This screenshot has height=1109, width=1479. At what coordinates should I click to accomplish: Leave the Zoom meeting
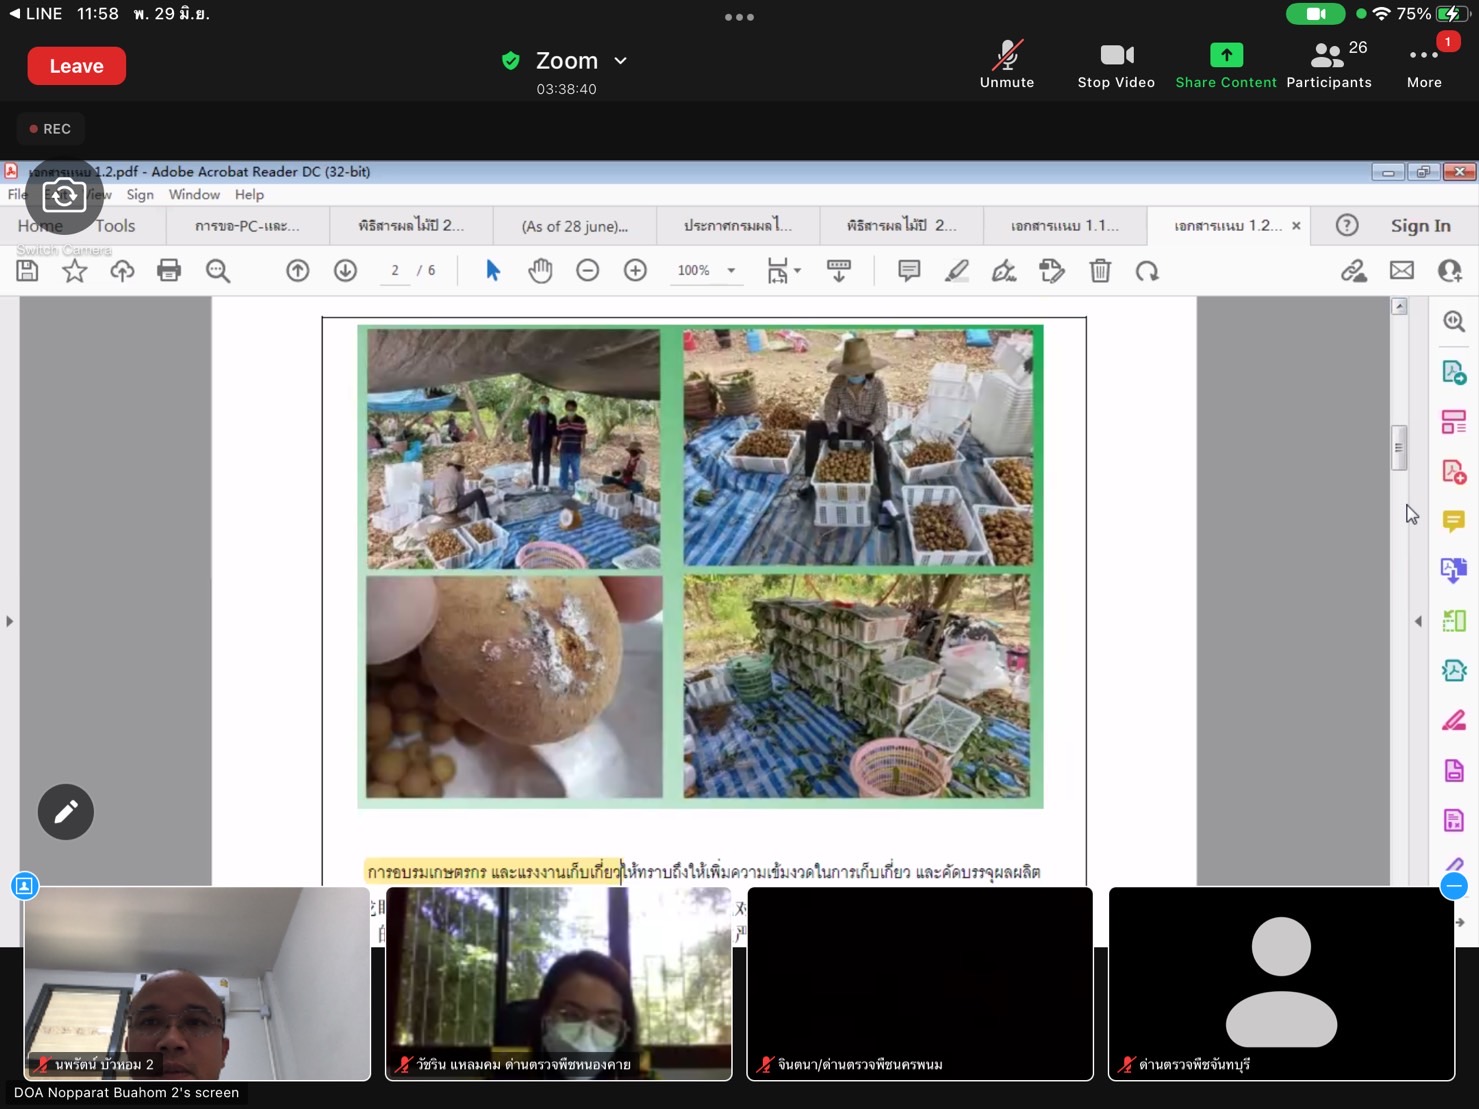click(76, 66)
